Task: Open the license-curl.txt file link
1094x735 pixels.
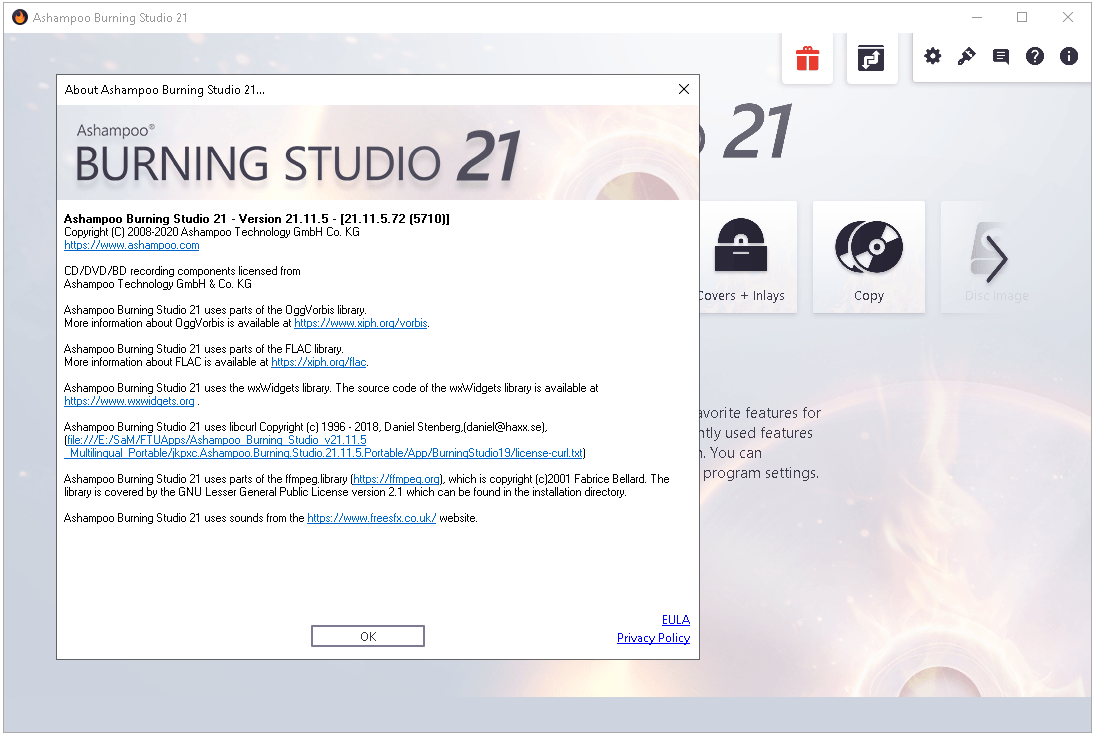Action: point(324,447)
